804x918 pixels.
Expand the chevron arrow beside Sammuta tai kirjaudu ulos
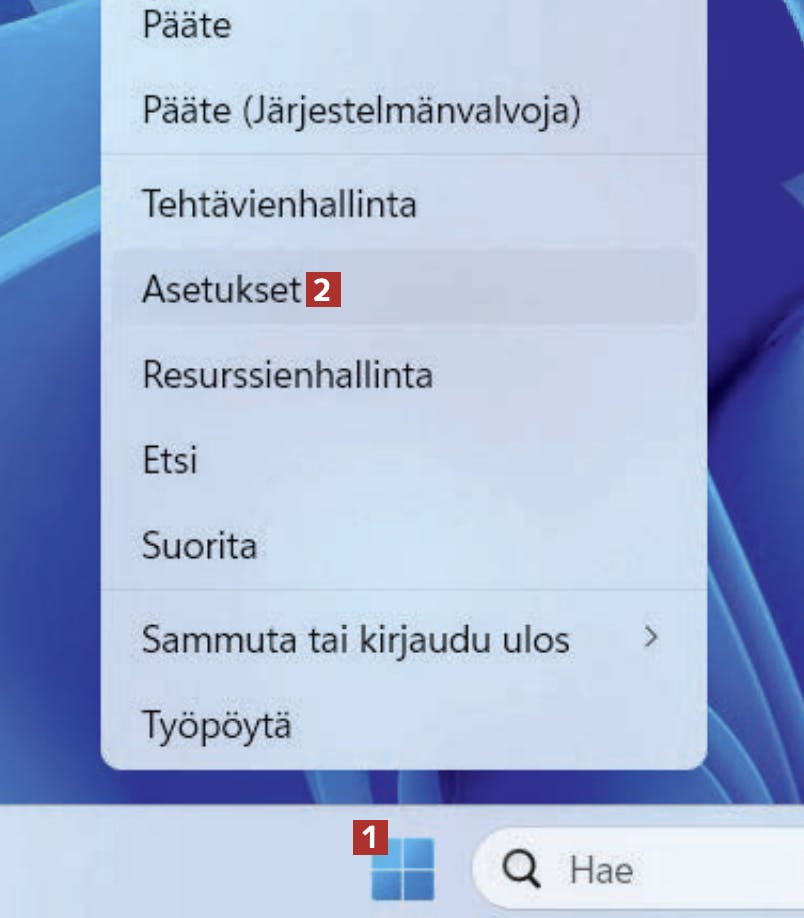tap(651, 637)
